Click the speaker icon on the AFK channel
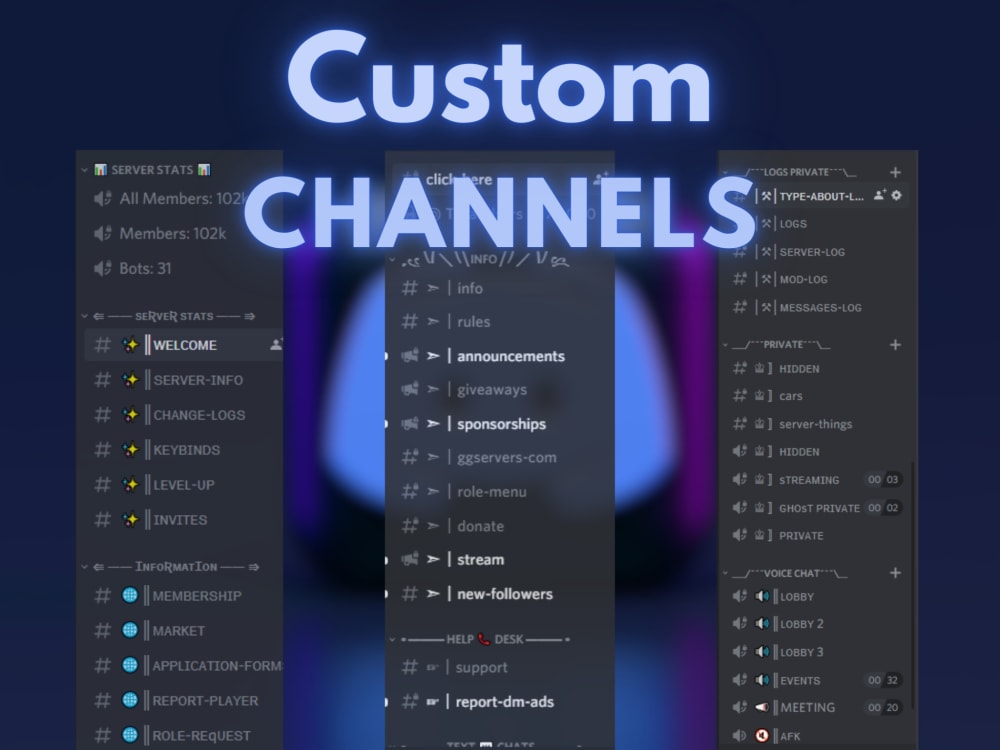 (739, 735)
